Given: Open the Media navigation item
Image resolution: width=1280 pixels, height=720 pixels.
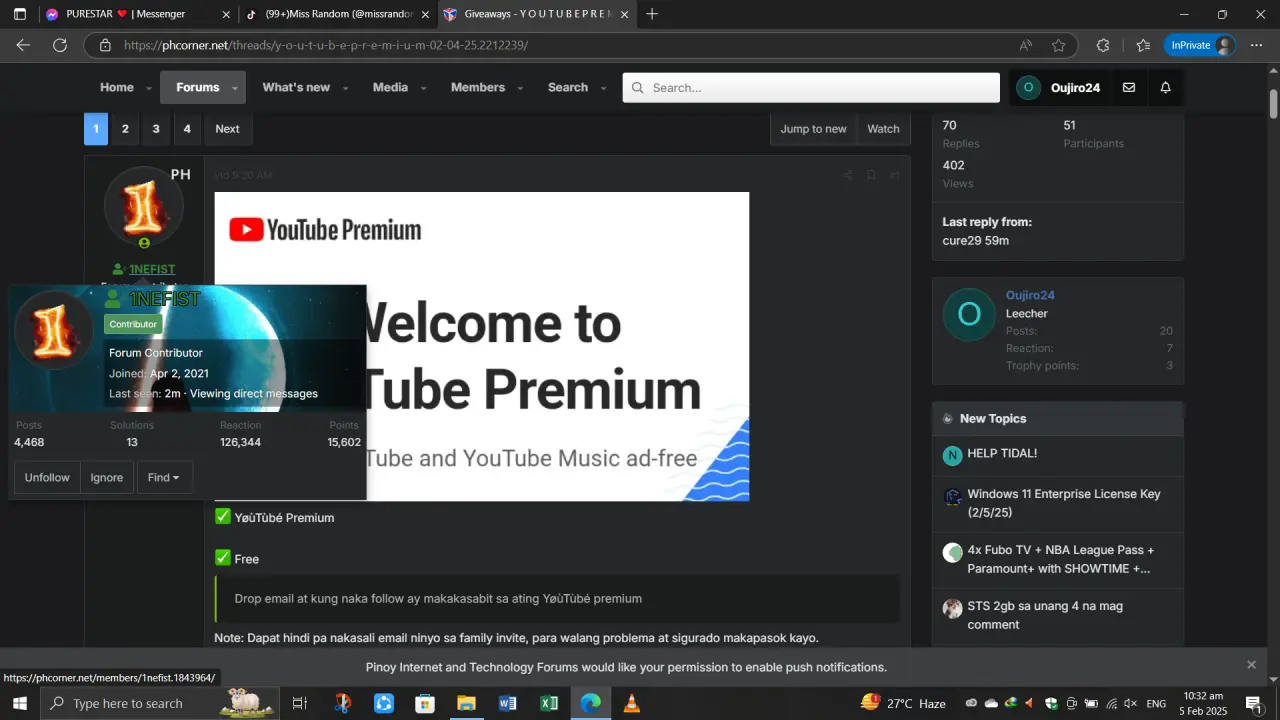Looking at the screenshot, I should 390,87.
